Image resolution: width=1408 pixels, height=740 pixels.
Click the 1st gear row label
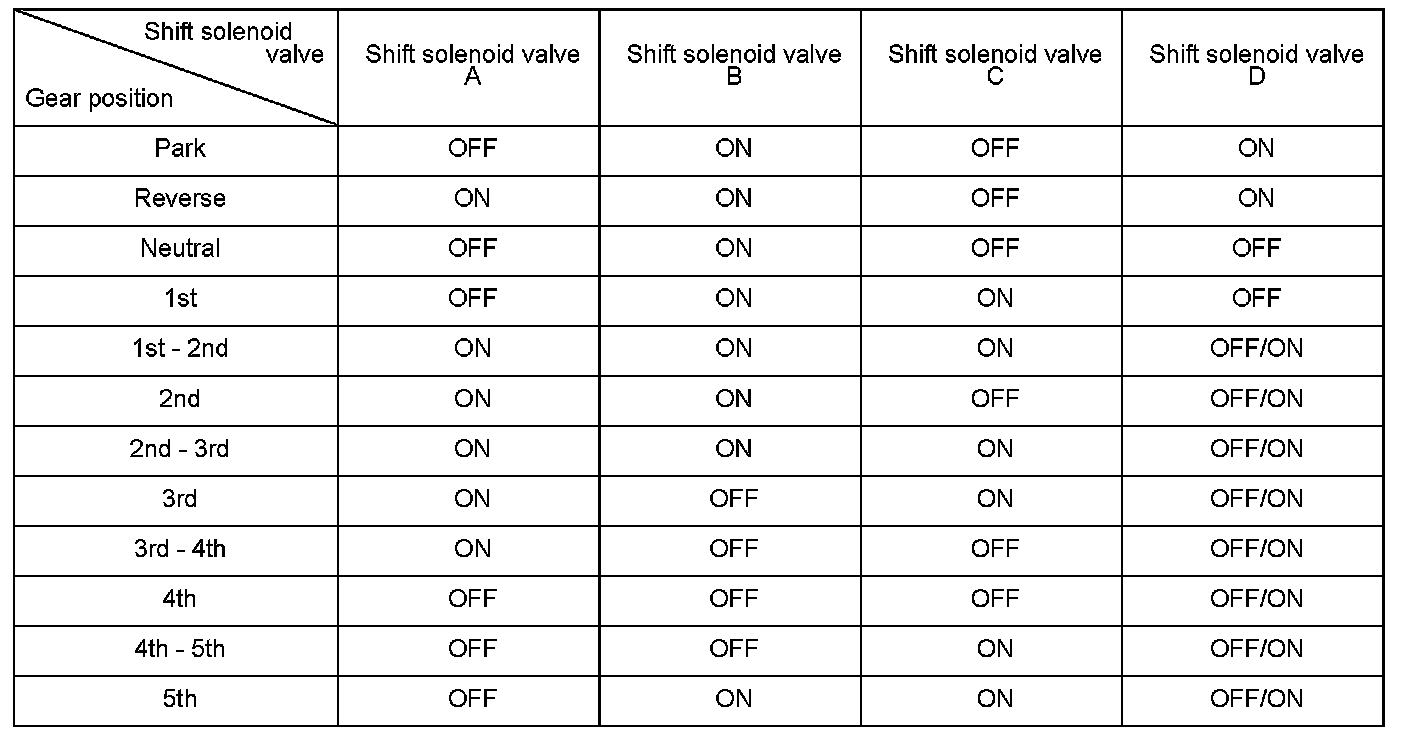180,298
